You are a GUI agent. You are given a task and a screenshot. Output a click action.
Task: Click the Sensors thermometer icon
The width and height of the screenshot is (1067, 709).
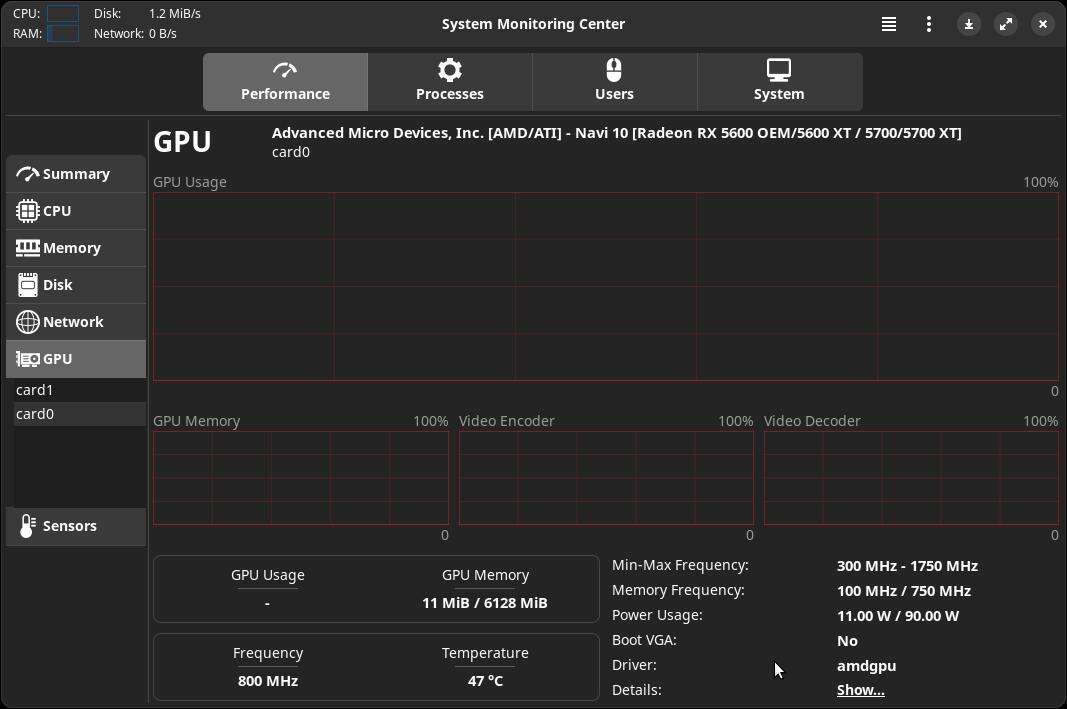coord(27,526)
